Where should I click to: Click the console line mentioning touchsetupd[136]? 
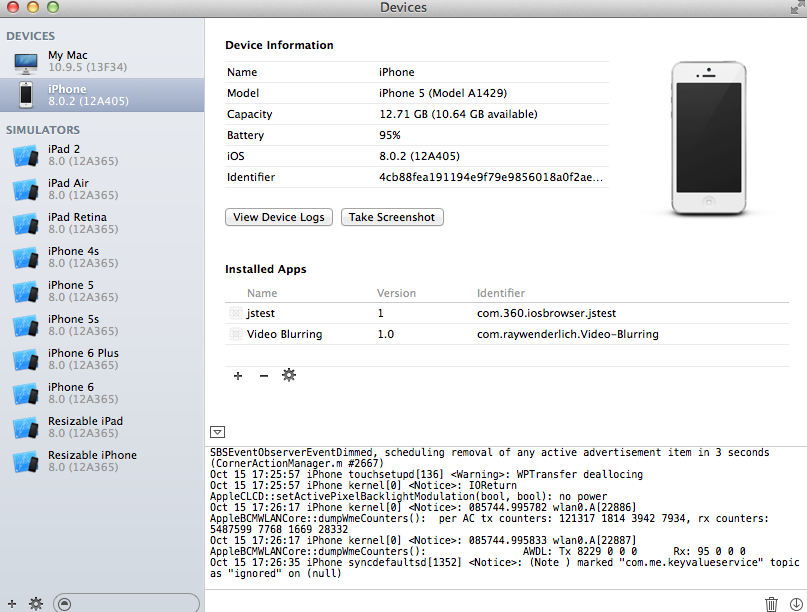pos(426,474)
